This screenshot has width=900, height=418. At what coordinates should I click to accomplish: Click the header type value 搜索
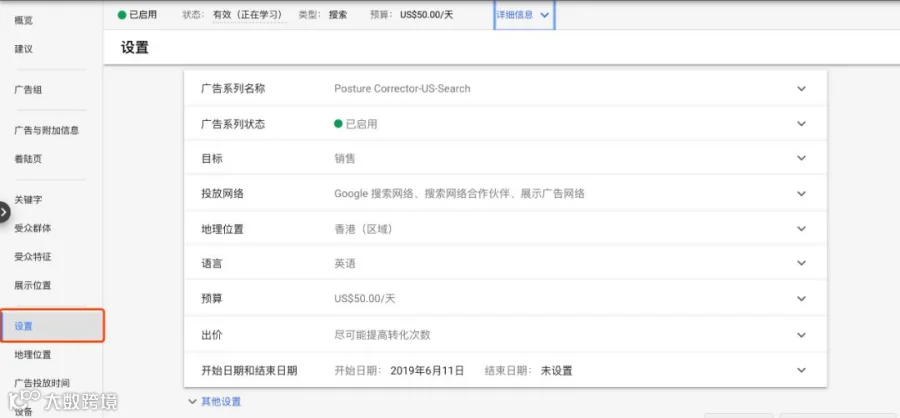[338, 15]
